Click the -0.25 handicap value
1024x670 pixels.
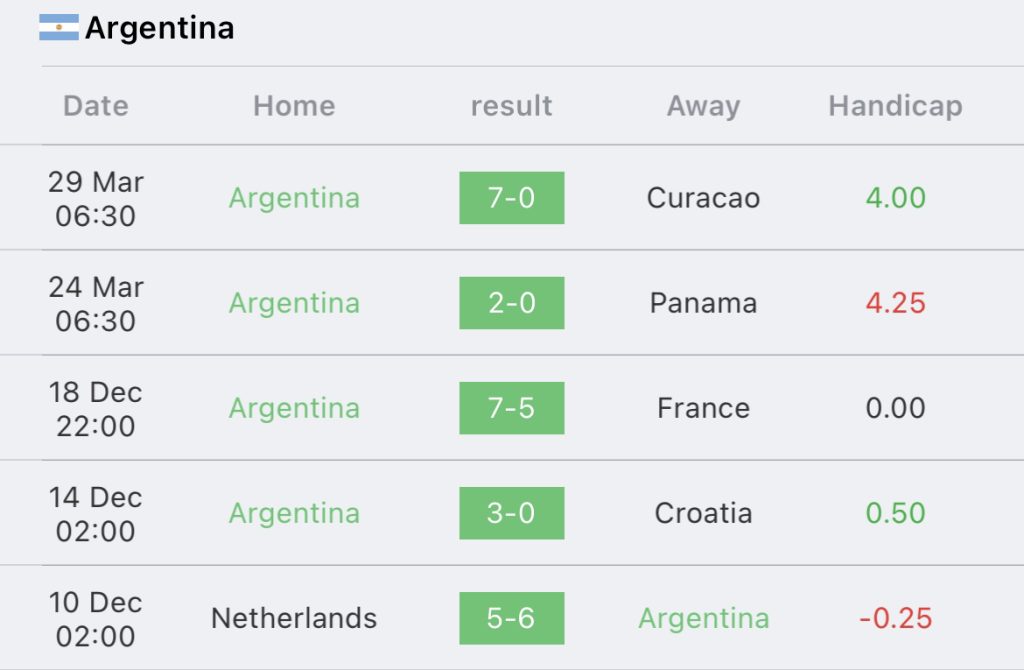[x=895, y=618]
